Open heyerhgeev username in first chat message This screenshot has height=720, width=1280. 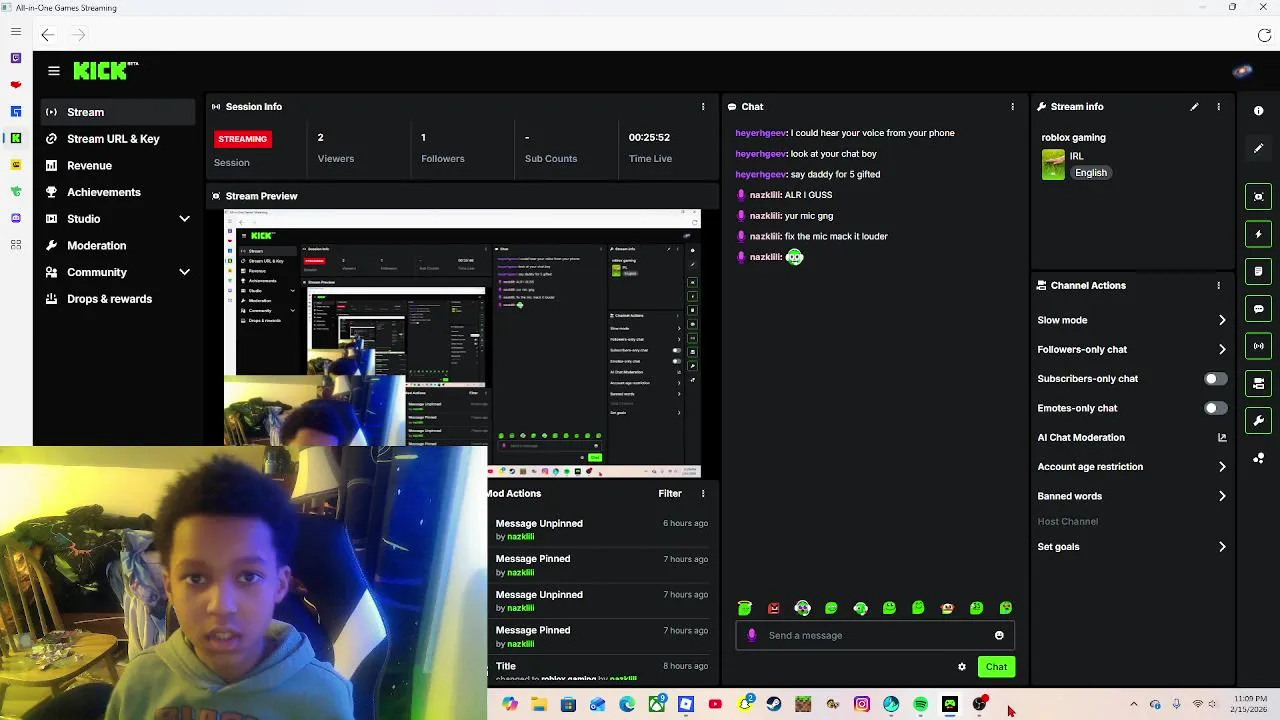point(761,133)
